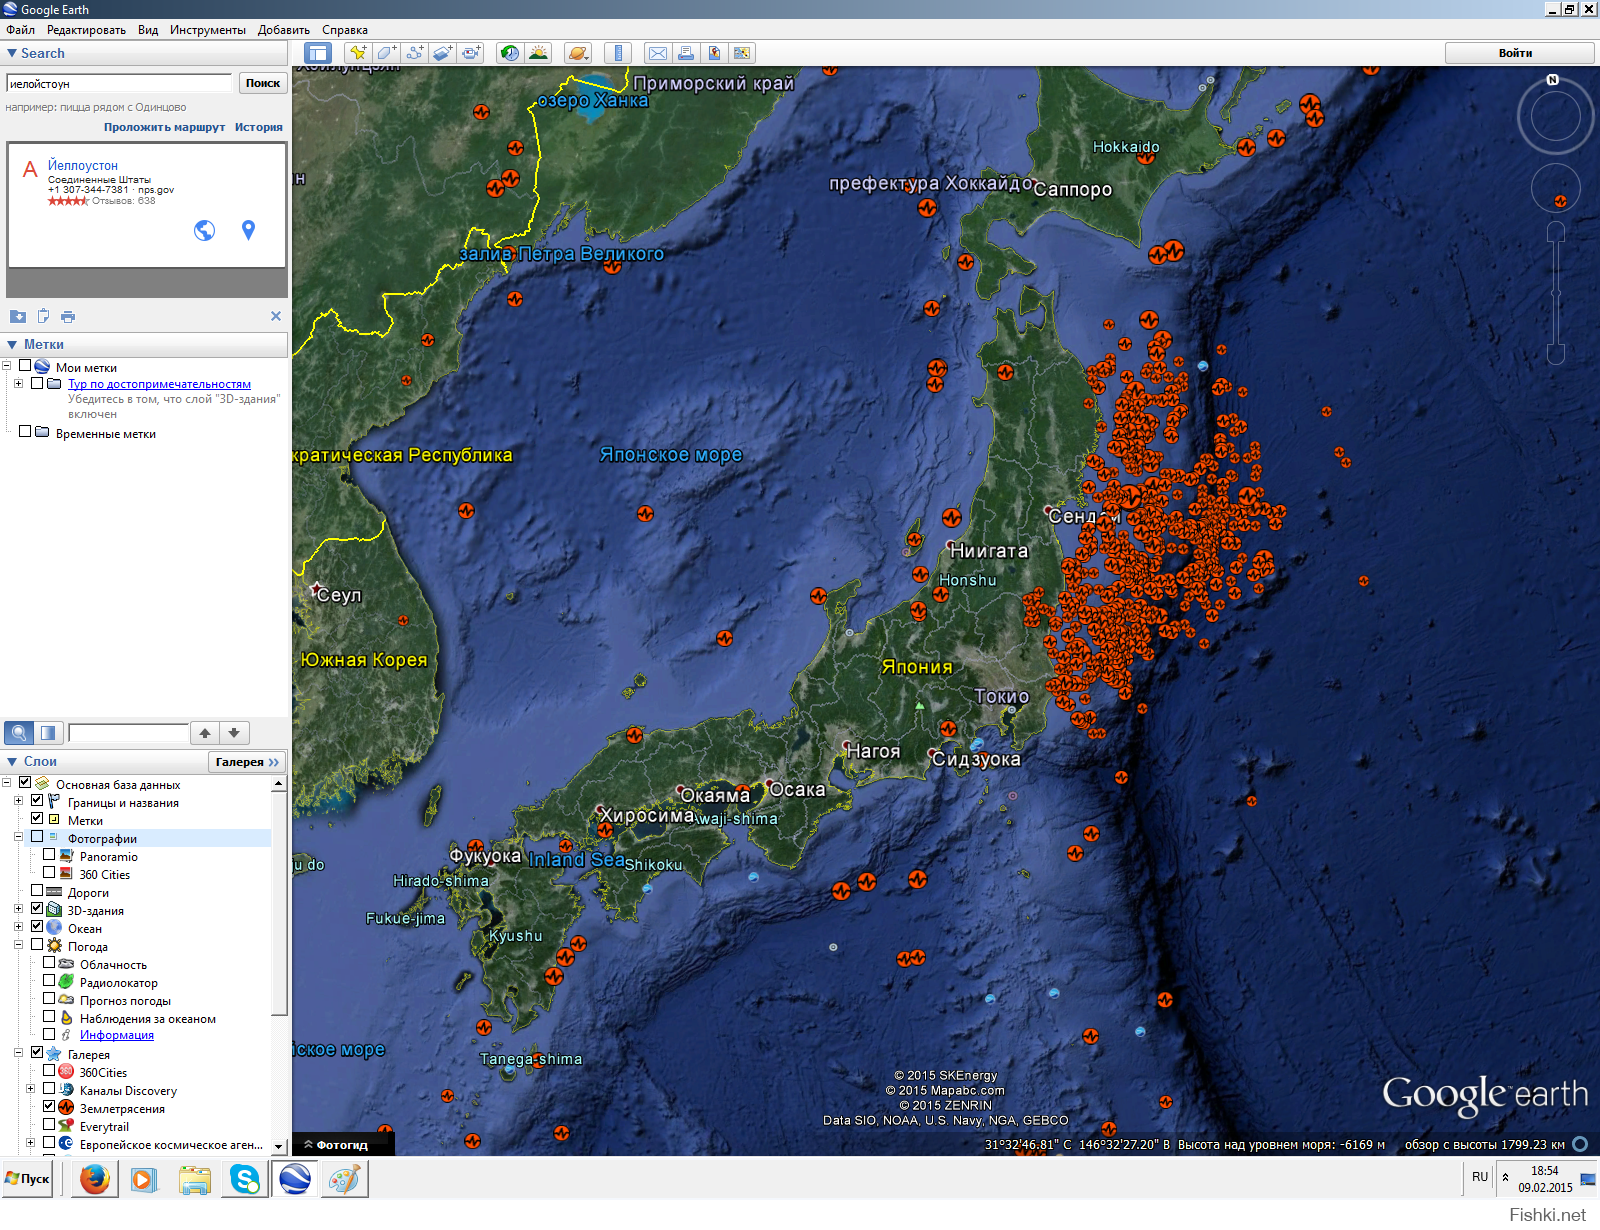
Task: Add a path with the toolbar icon
Action: tap(414, 53)
